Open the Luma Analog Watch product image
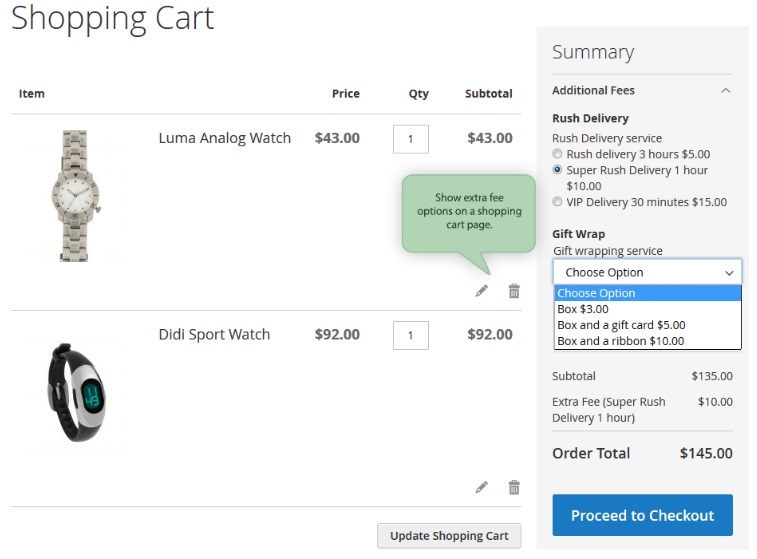The width and height of the screenshot is (757, 559). click(x=75, y=195)
